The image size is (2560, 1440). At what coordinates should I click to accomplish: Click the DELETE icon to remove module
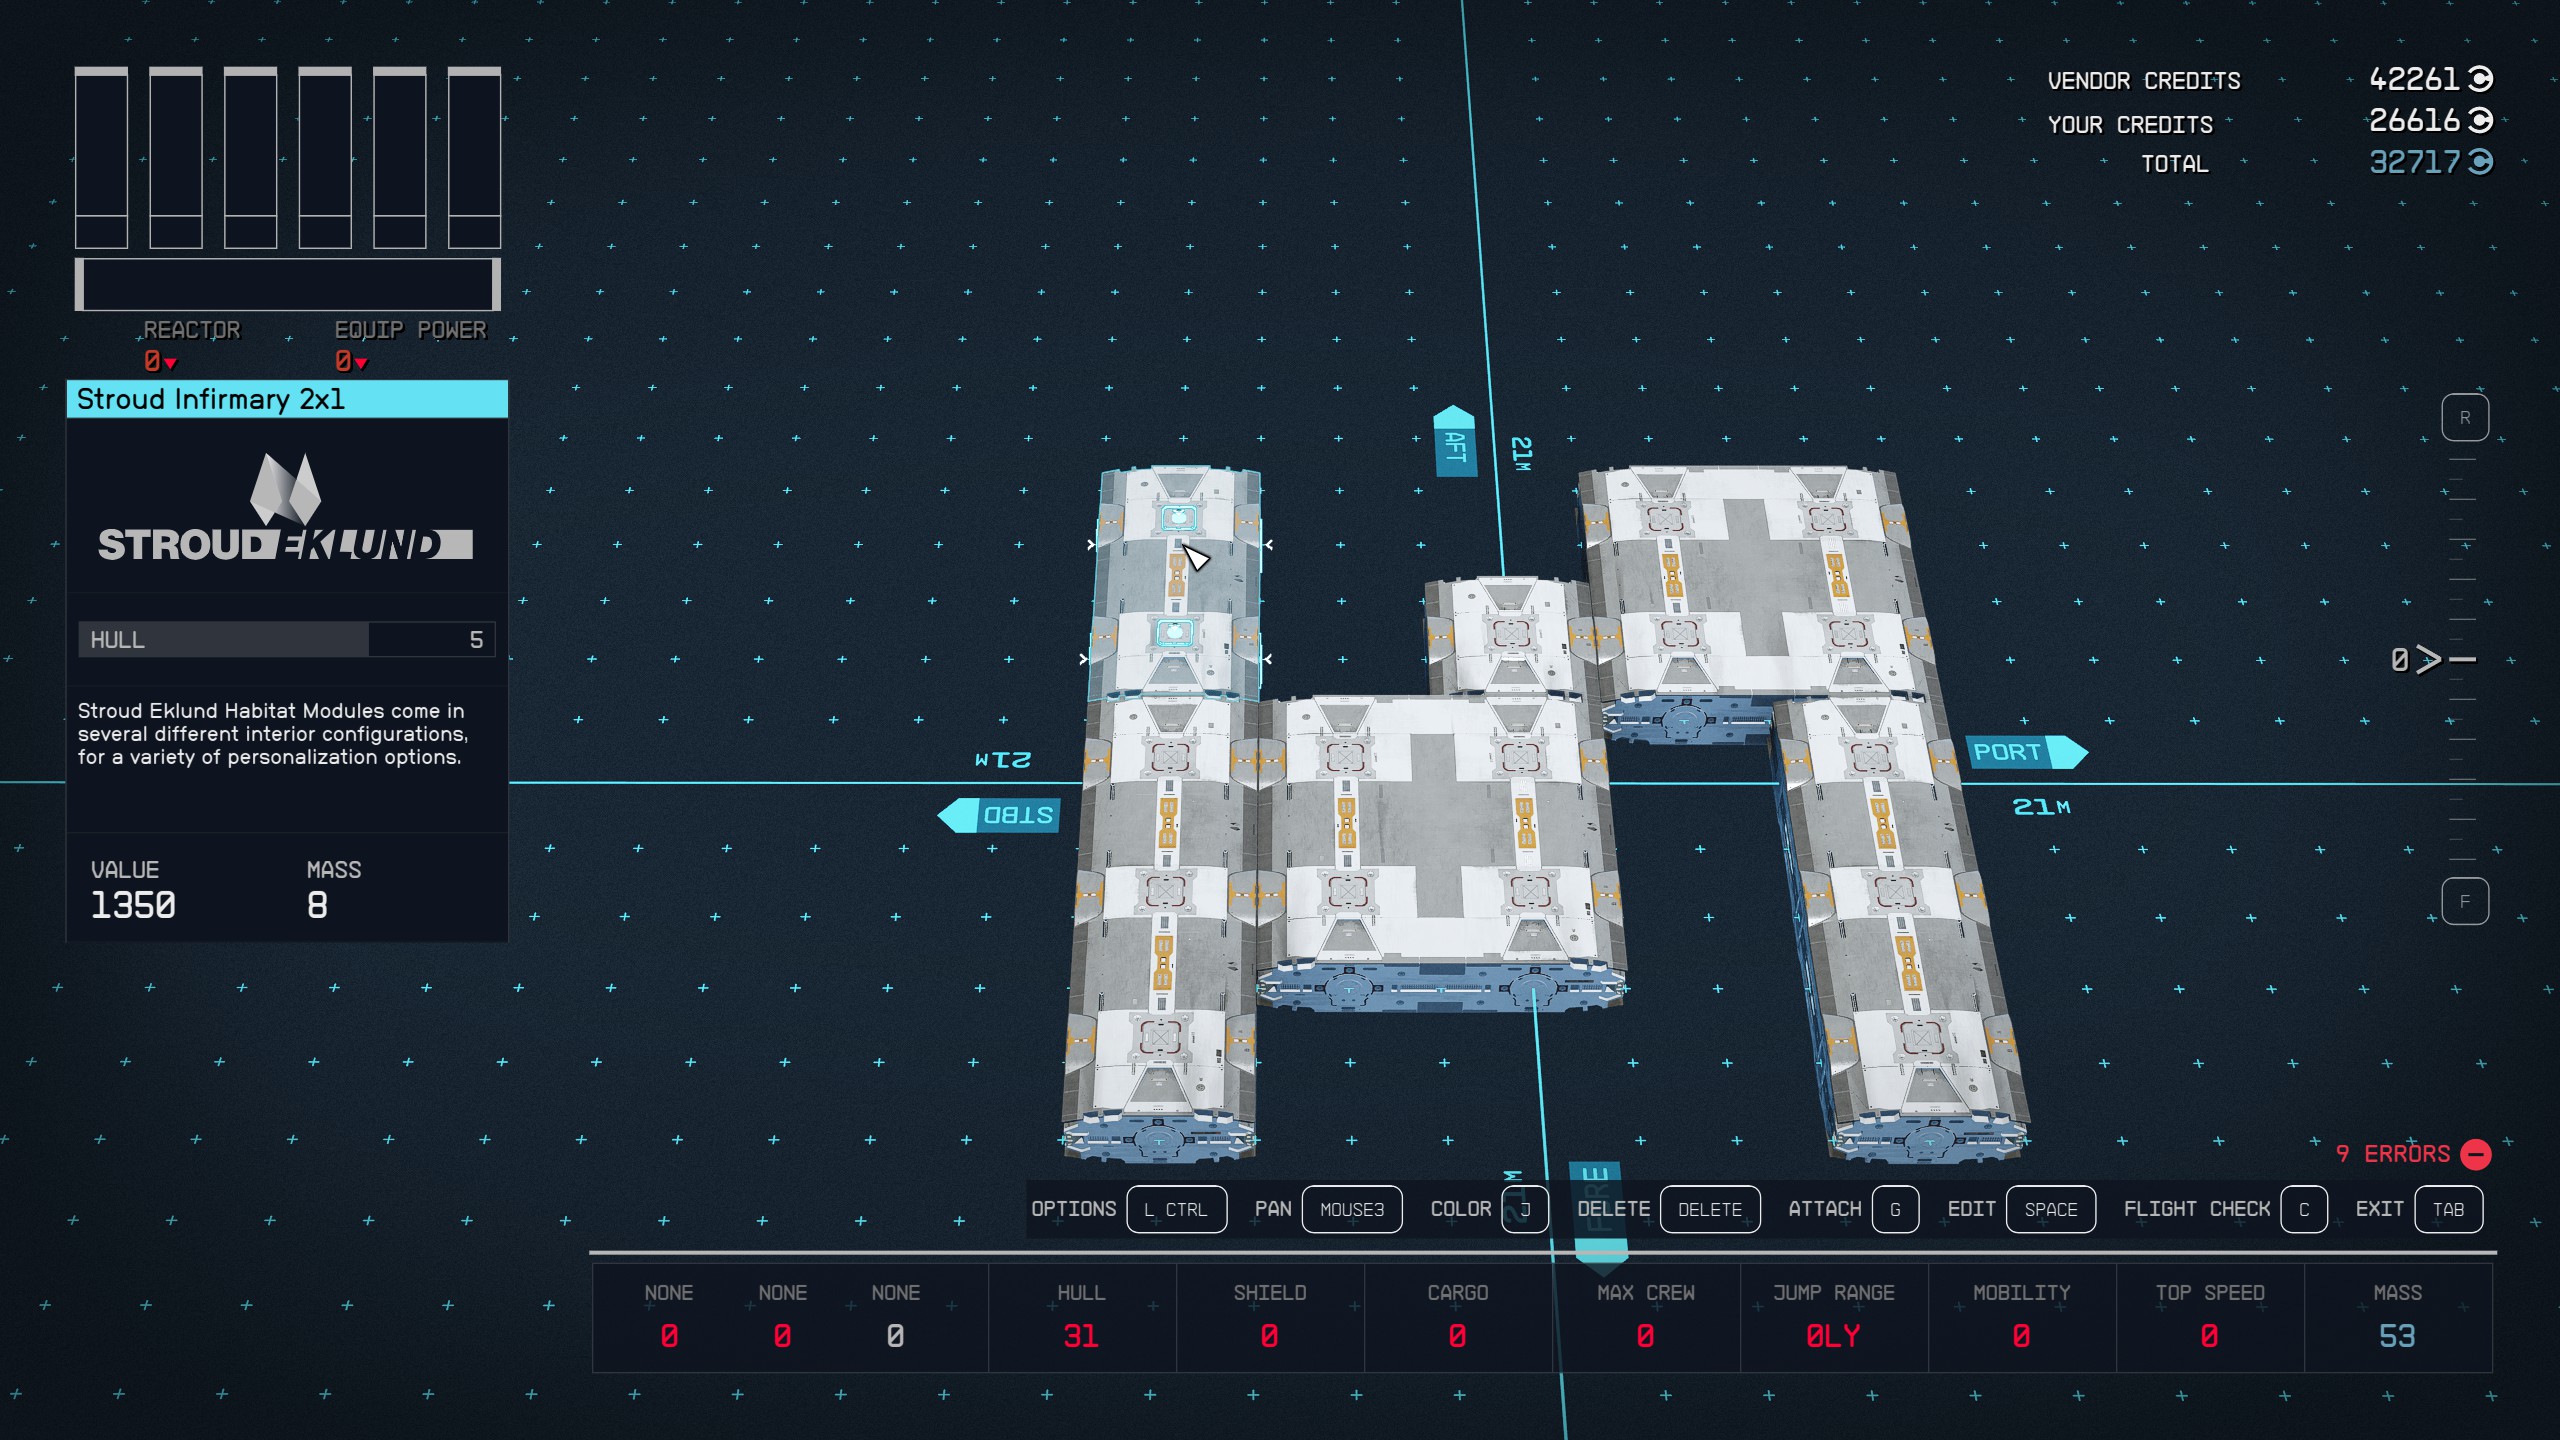[x=1705, y=1208]
